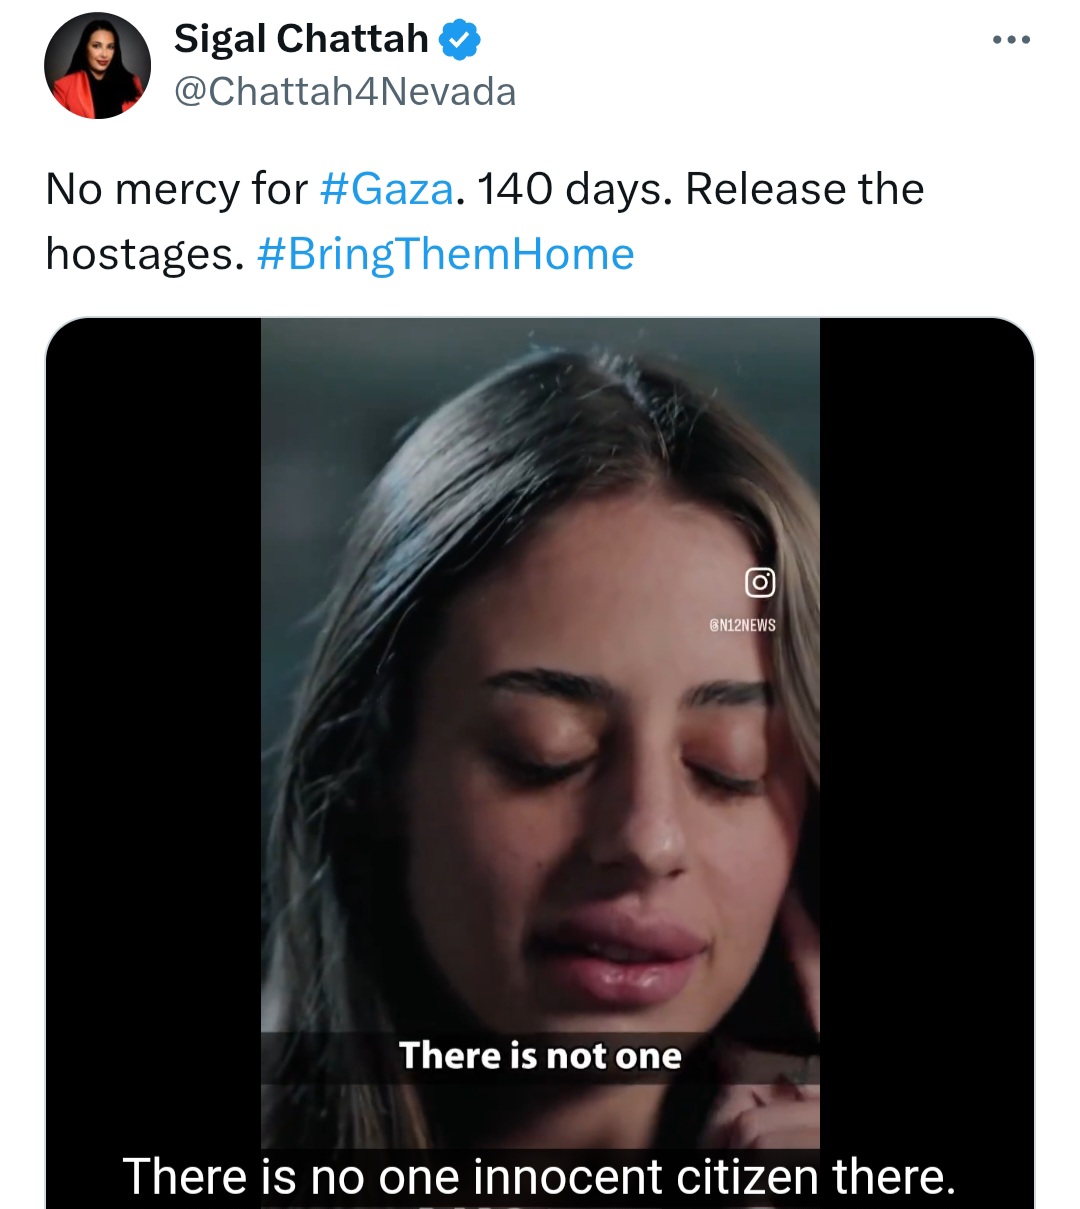The height and width of the screenshot is (1209, 1080).
Task: Click the blue verified checkmark badge
Action: point(460,40)
